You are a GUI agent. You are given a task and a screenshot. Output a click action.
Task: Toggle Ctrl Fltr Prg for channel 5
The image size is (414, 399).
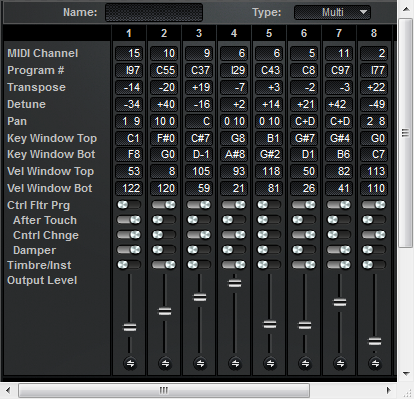269,205
